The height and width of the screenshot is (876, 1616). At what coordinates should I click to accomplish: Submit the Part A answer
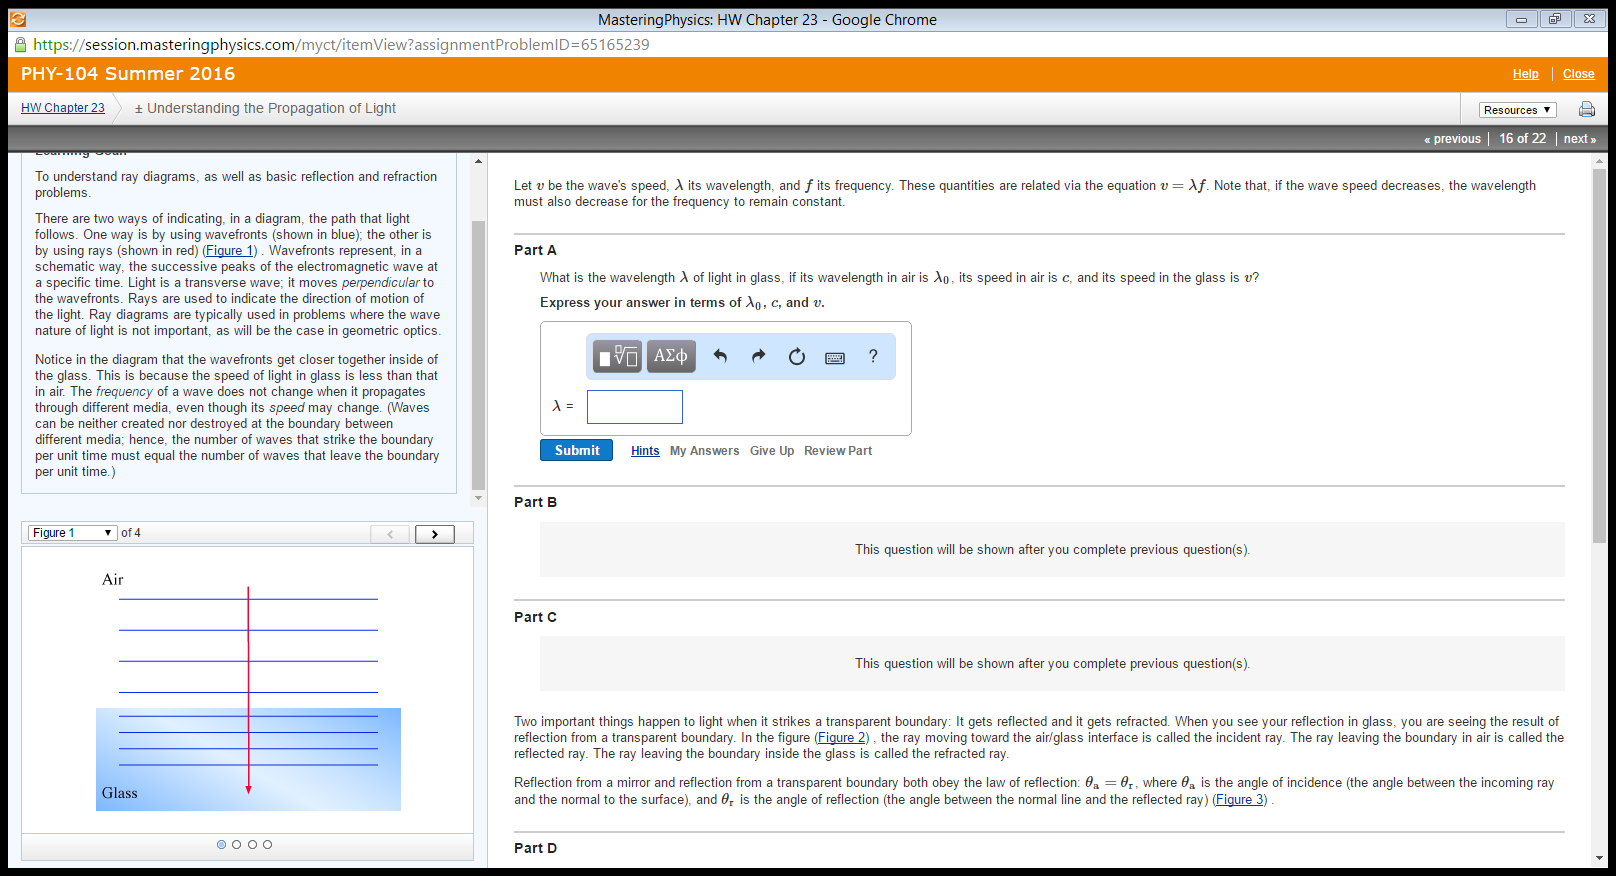577,450
